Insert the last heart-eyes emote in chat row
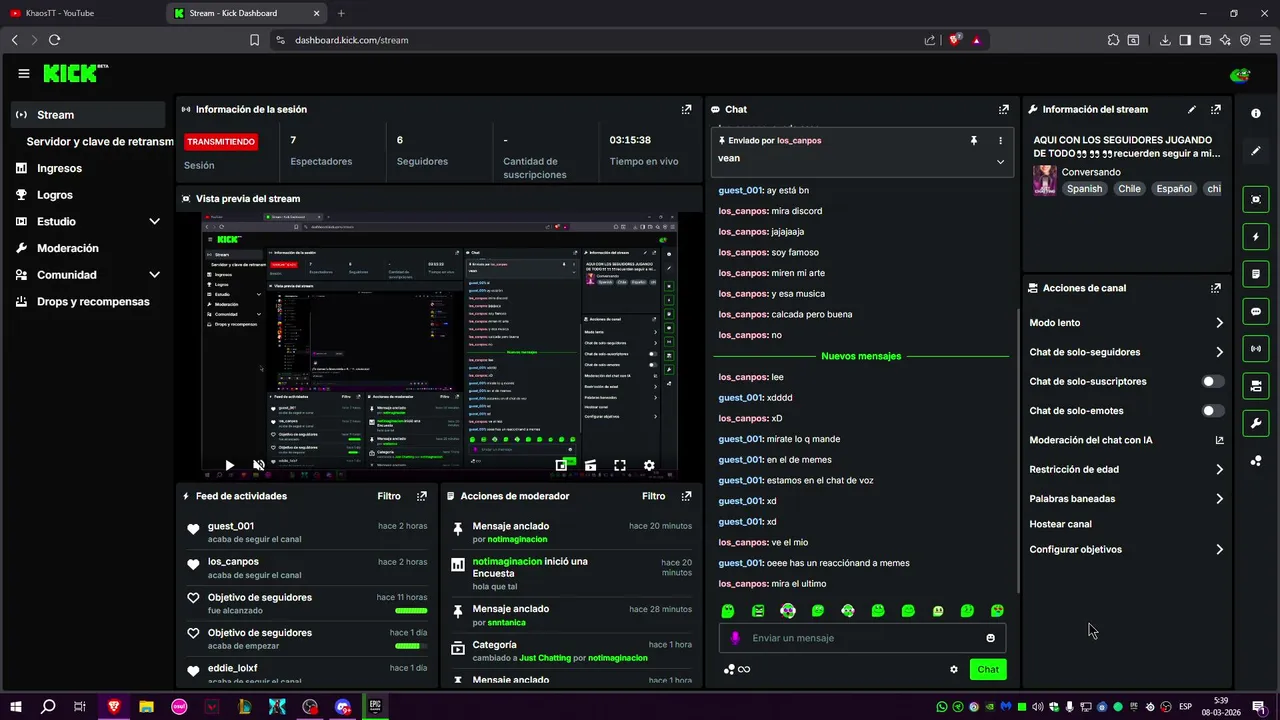The height and width of the screenshot is (720, 1280). [997, 611]
